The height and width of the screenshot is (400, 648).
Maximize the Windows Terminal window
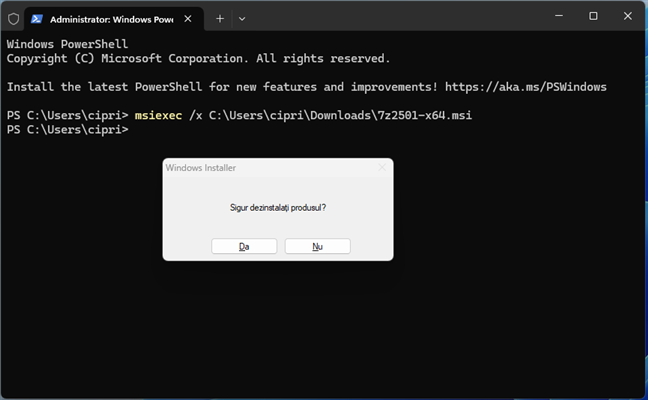click(x=593, y=16)
